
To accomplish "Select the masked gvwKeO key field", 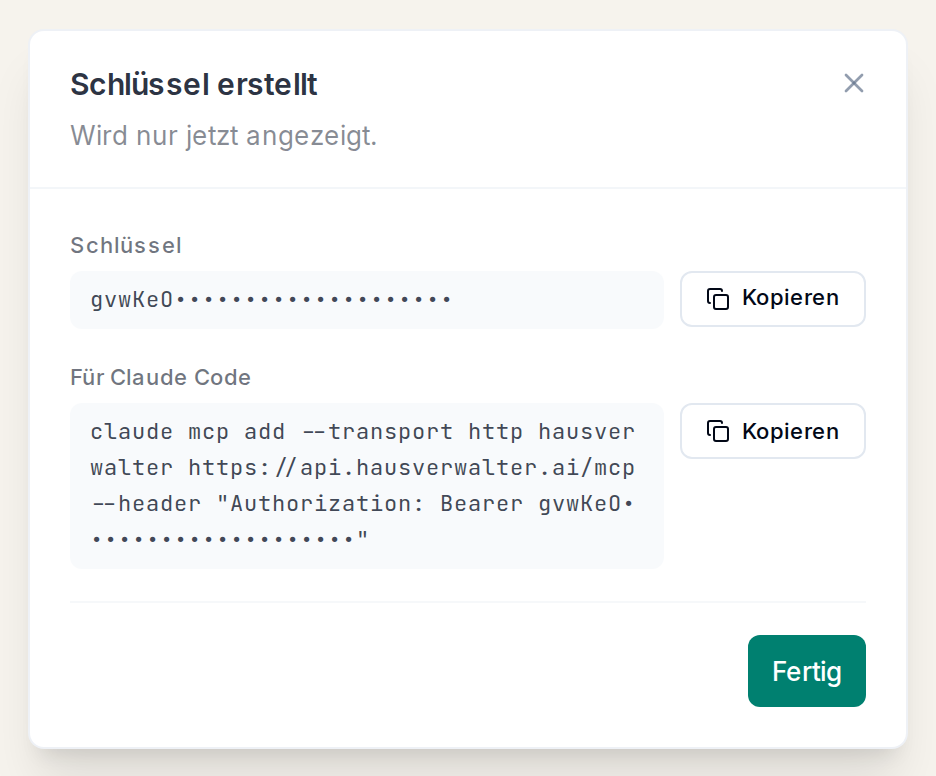I will 367,300.
